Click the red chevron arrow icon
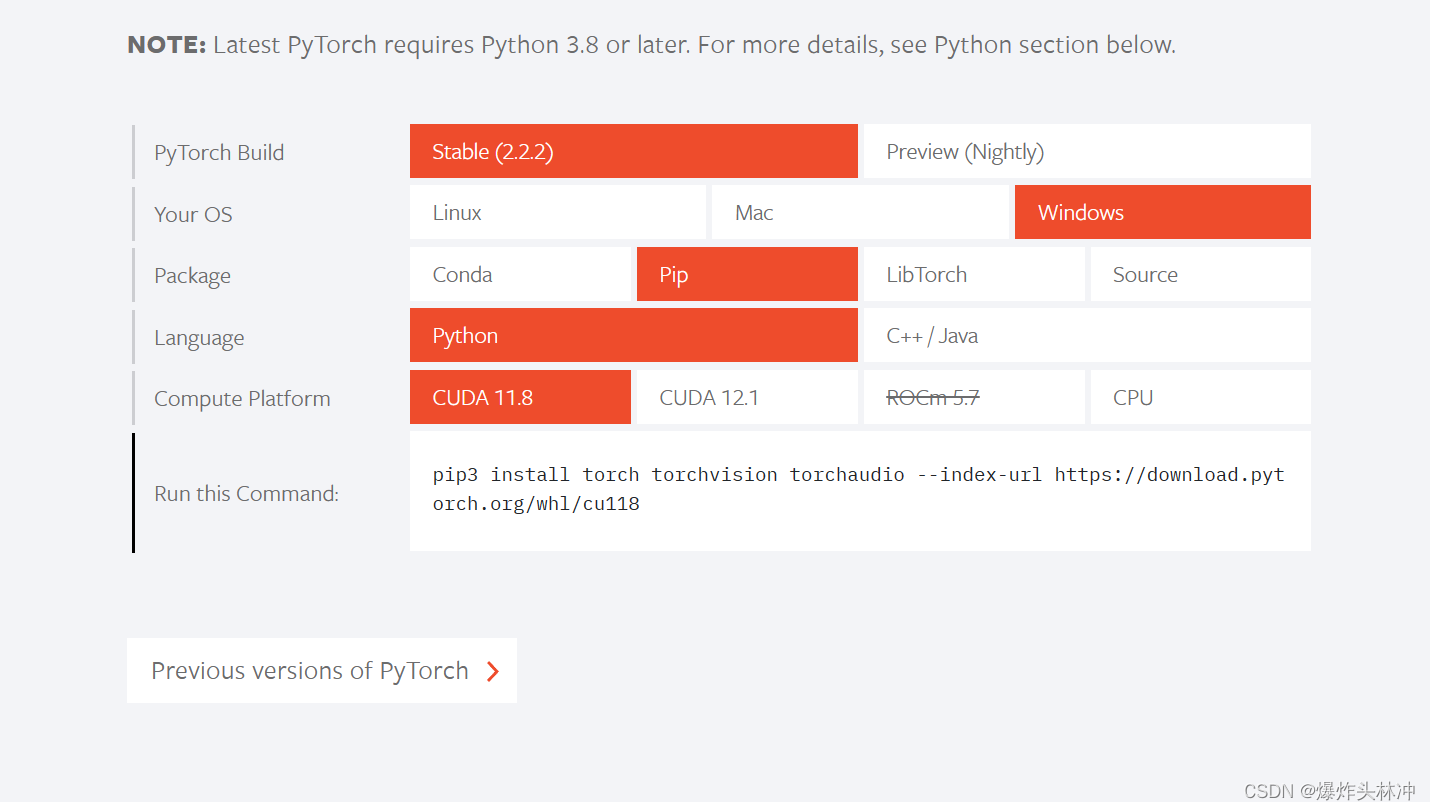 click(492, 671)
